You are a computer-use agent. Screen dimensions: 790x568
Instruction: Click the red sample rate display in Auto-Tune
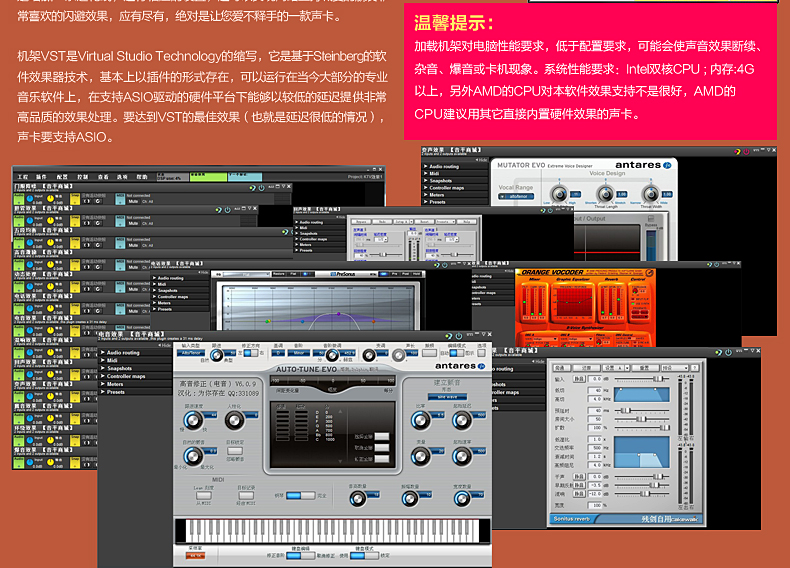[x=195, y=555]
